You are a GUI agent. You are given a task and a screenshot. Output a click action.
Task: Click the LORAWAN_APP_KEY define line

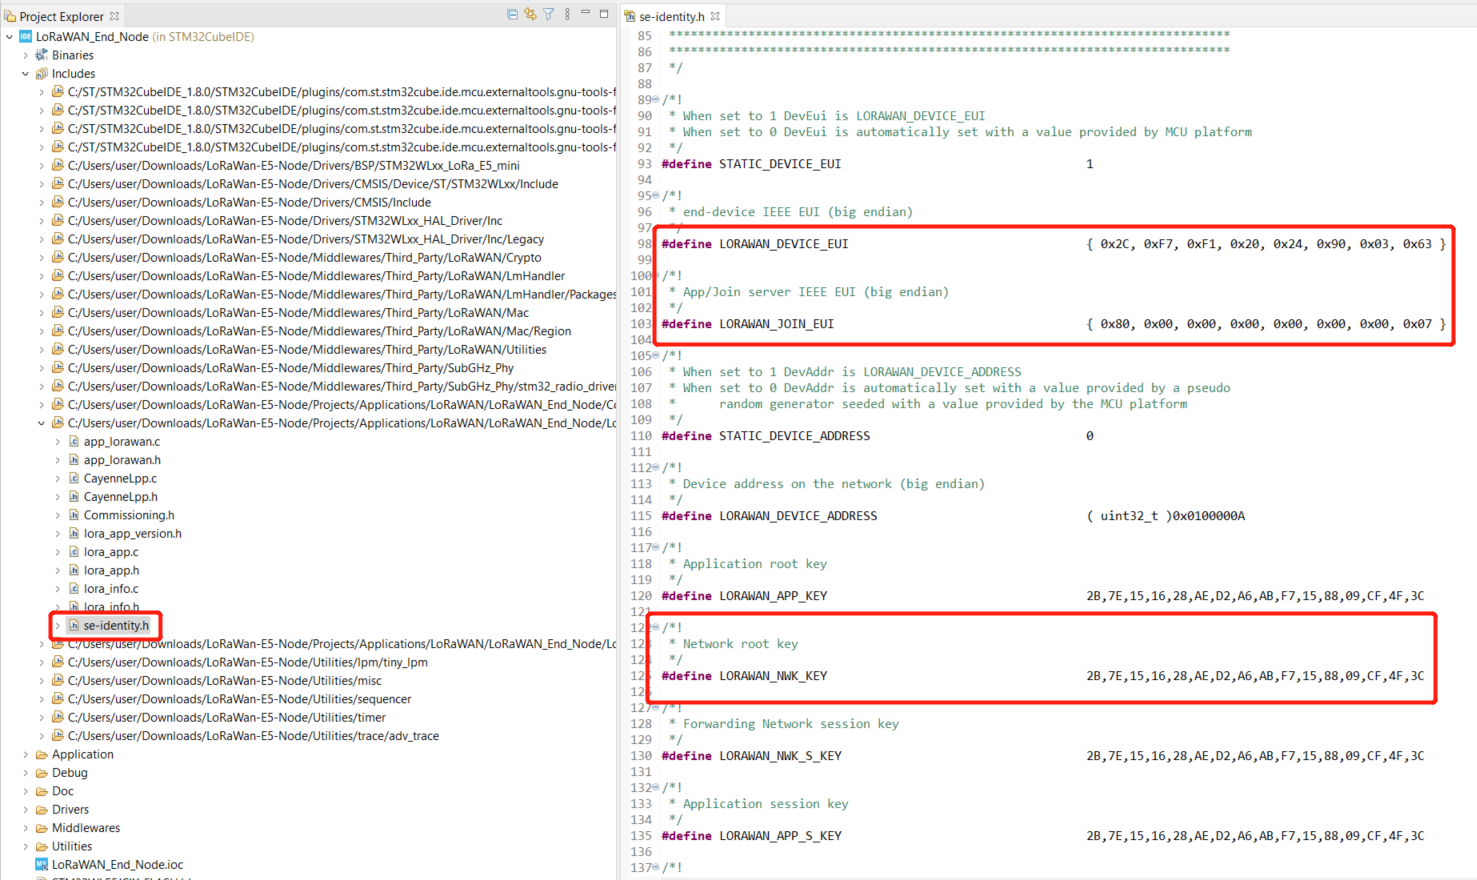[x=1042, y=596]
